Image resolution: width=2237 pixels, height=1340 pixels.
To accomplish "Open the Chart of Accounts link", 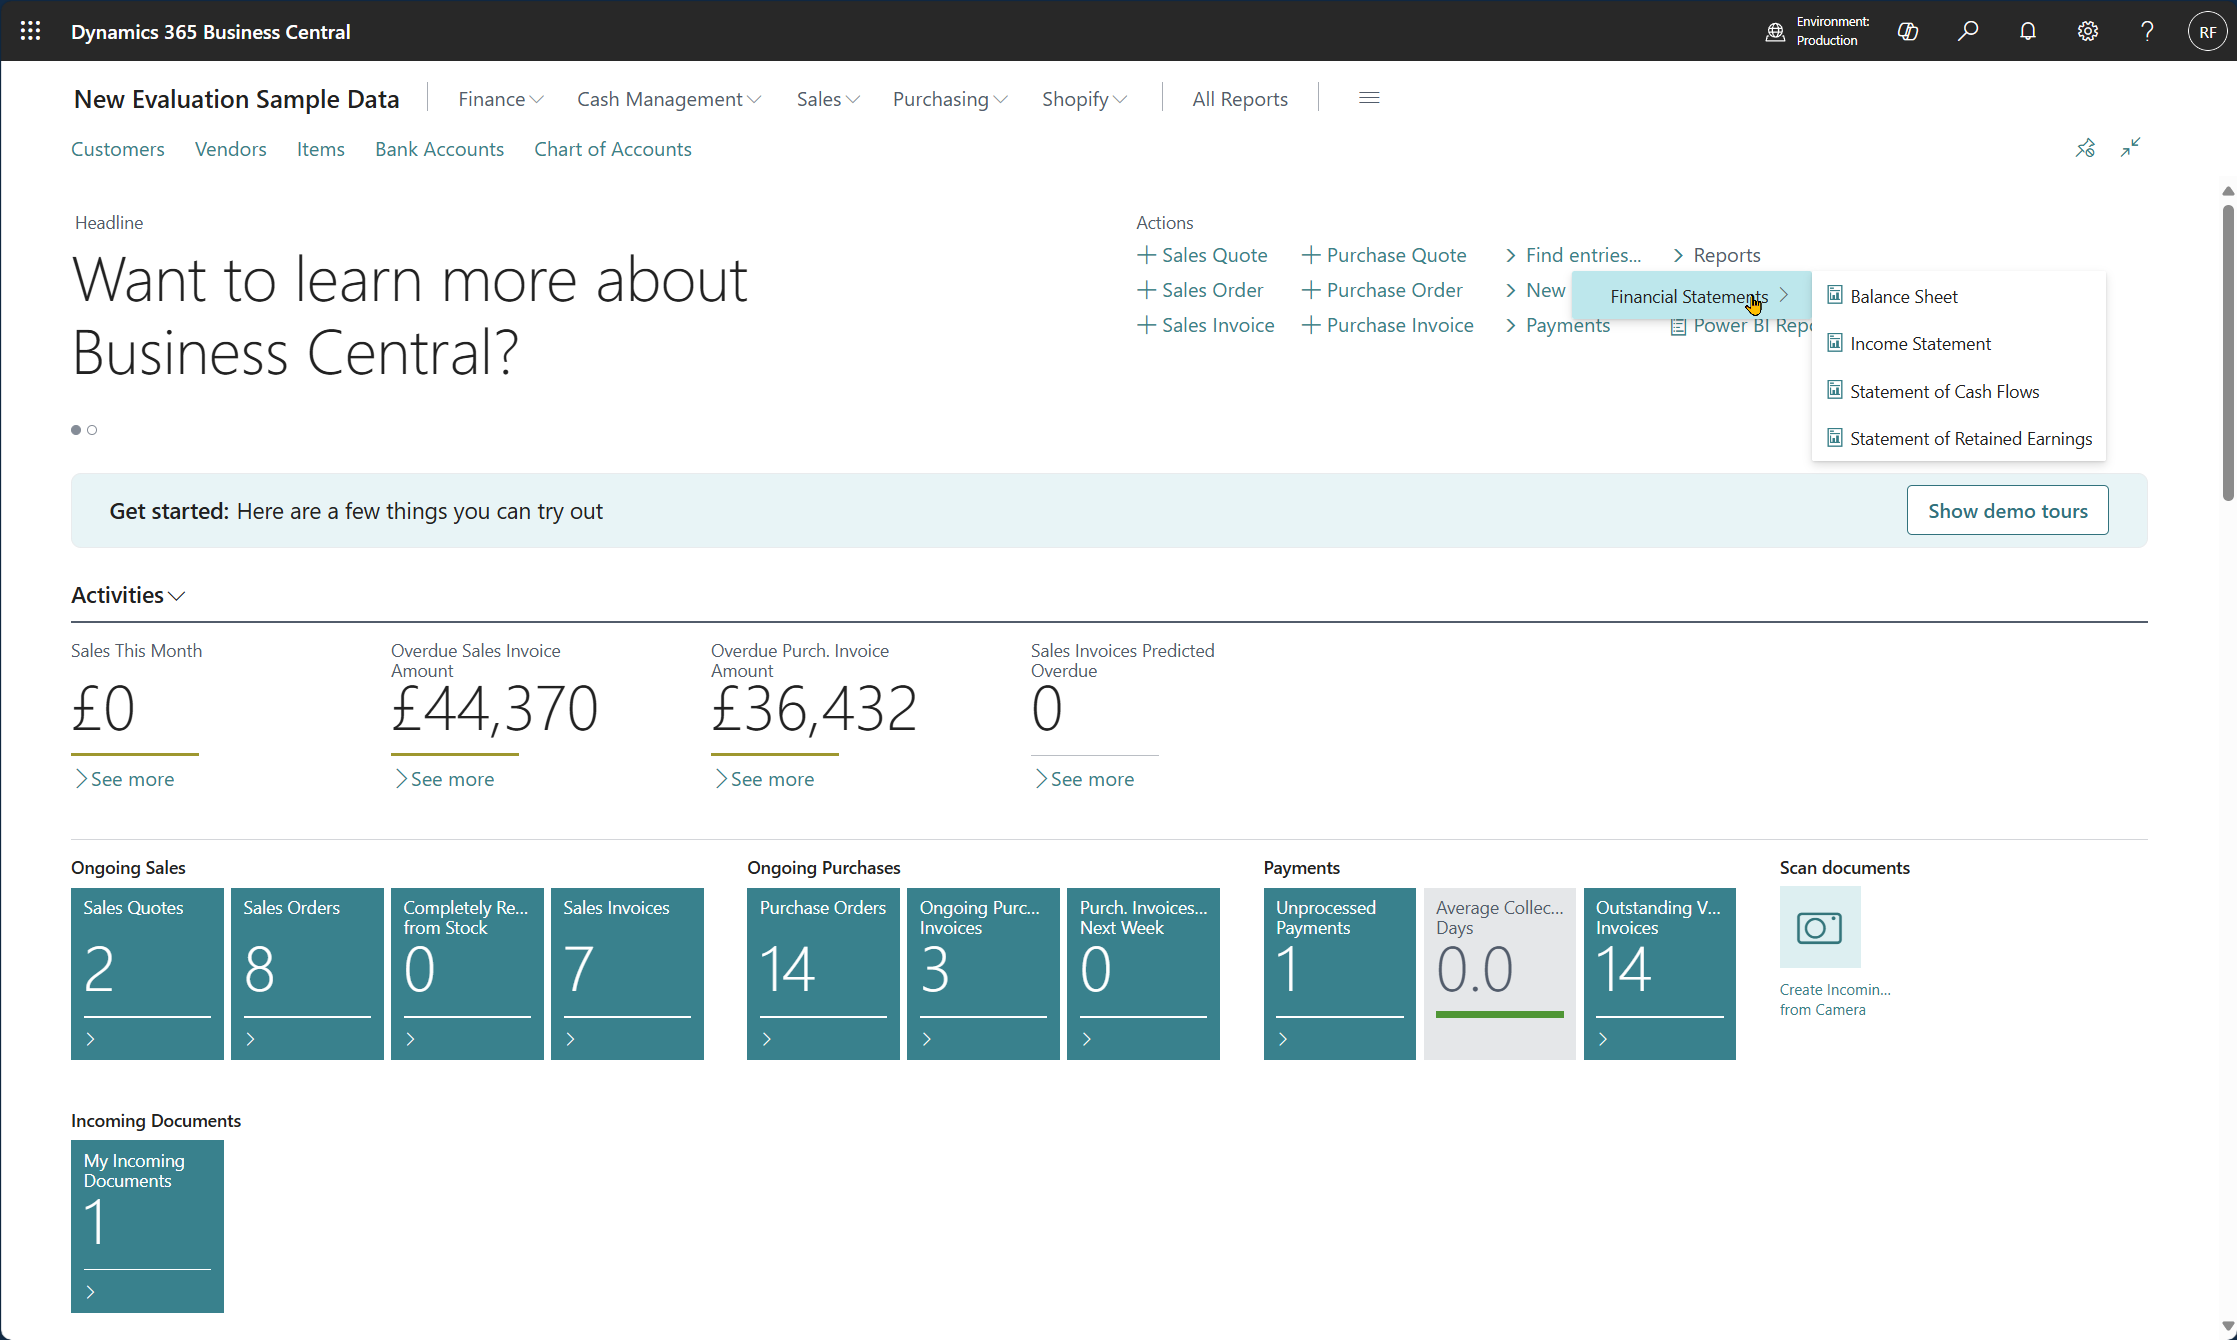I will click(x=613, y=149).
